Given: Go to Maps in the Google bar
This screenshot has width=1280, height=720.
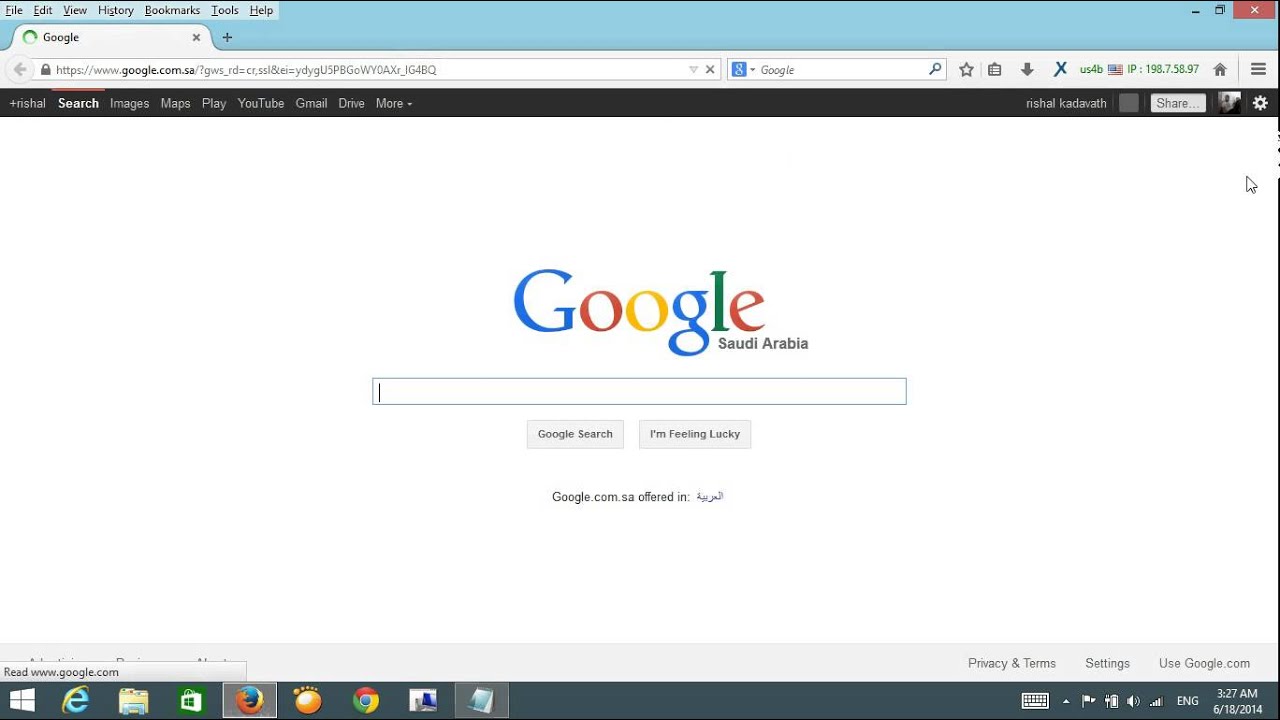Looking at the screenshot, I should [175, 103].
